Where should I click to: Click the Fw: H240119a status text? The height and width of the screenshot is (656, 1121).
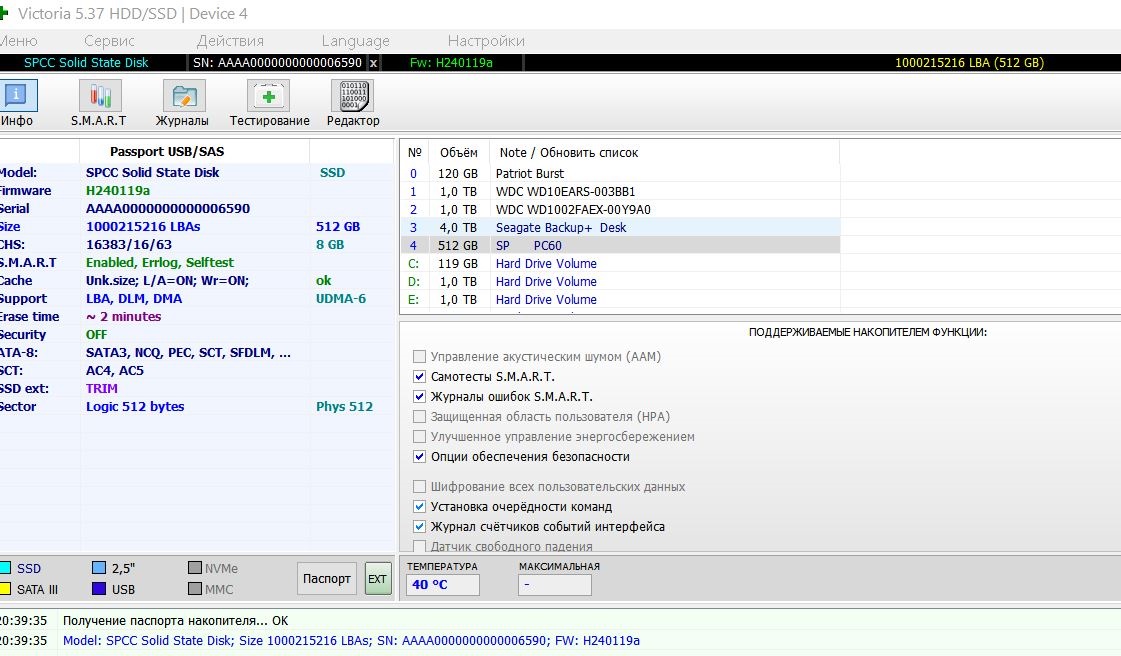pos(451,63)
